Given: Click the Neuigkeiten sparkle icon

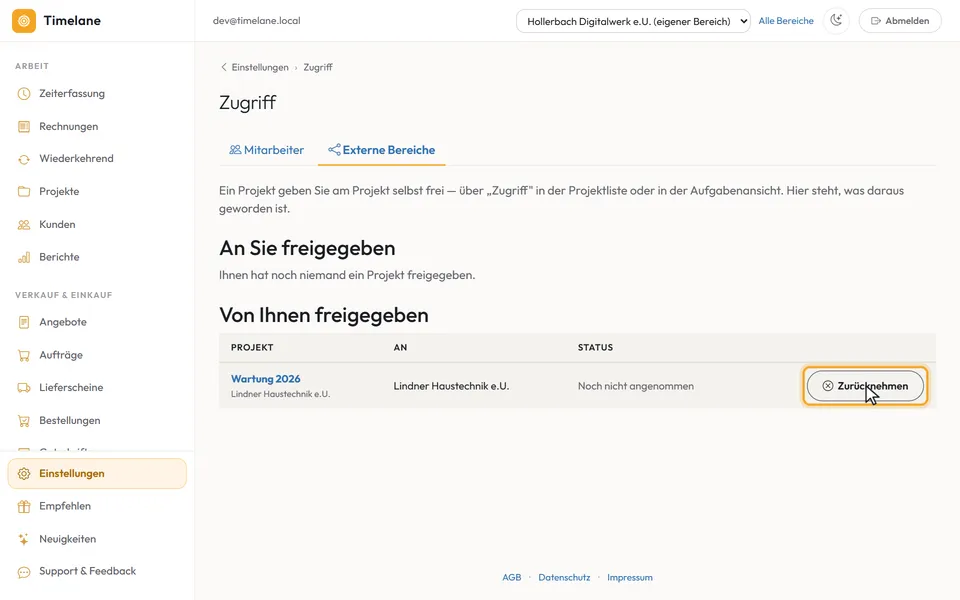Looking at the screenshot, I should [x=24, y=539].
